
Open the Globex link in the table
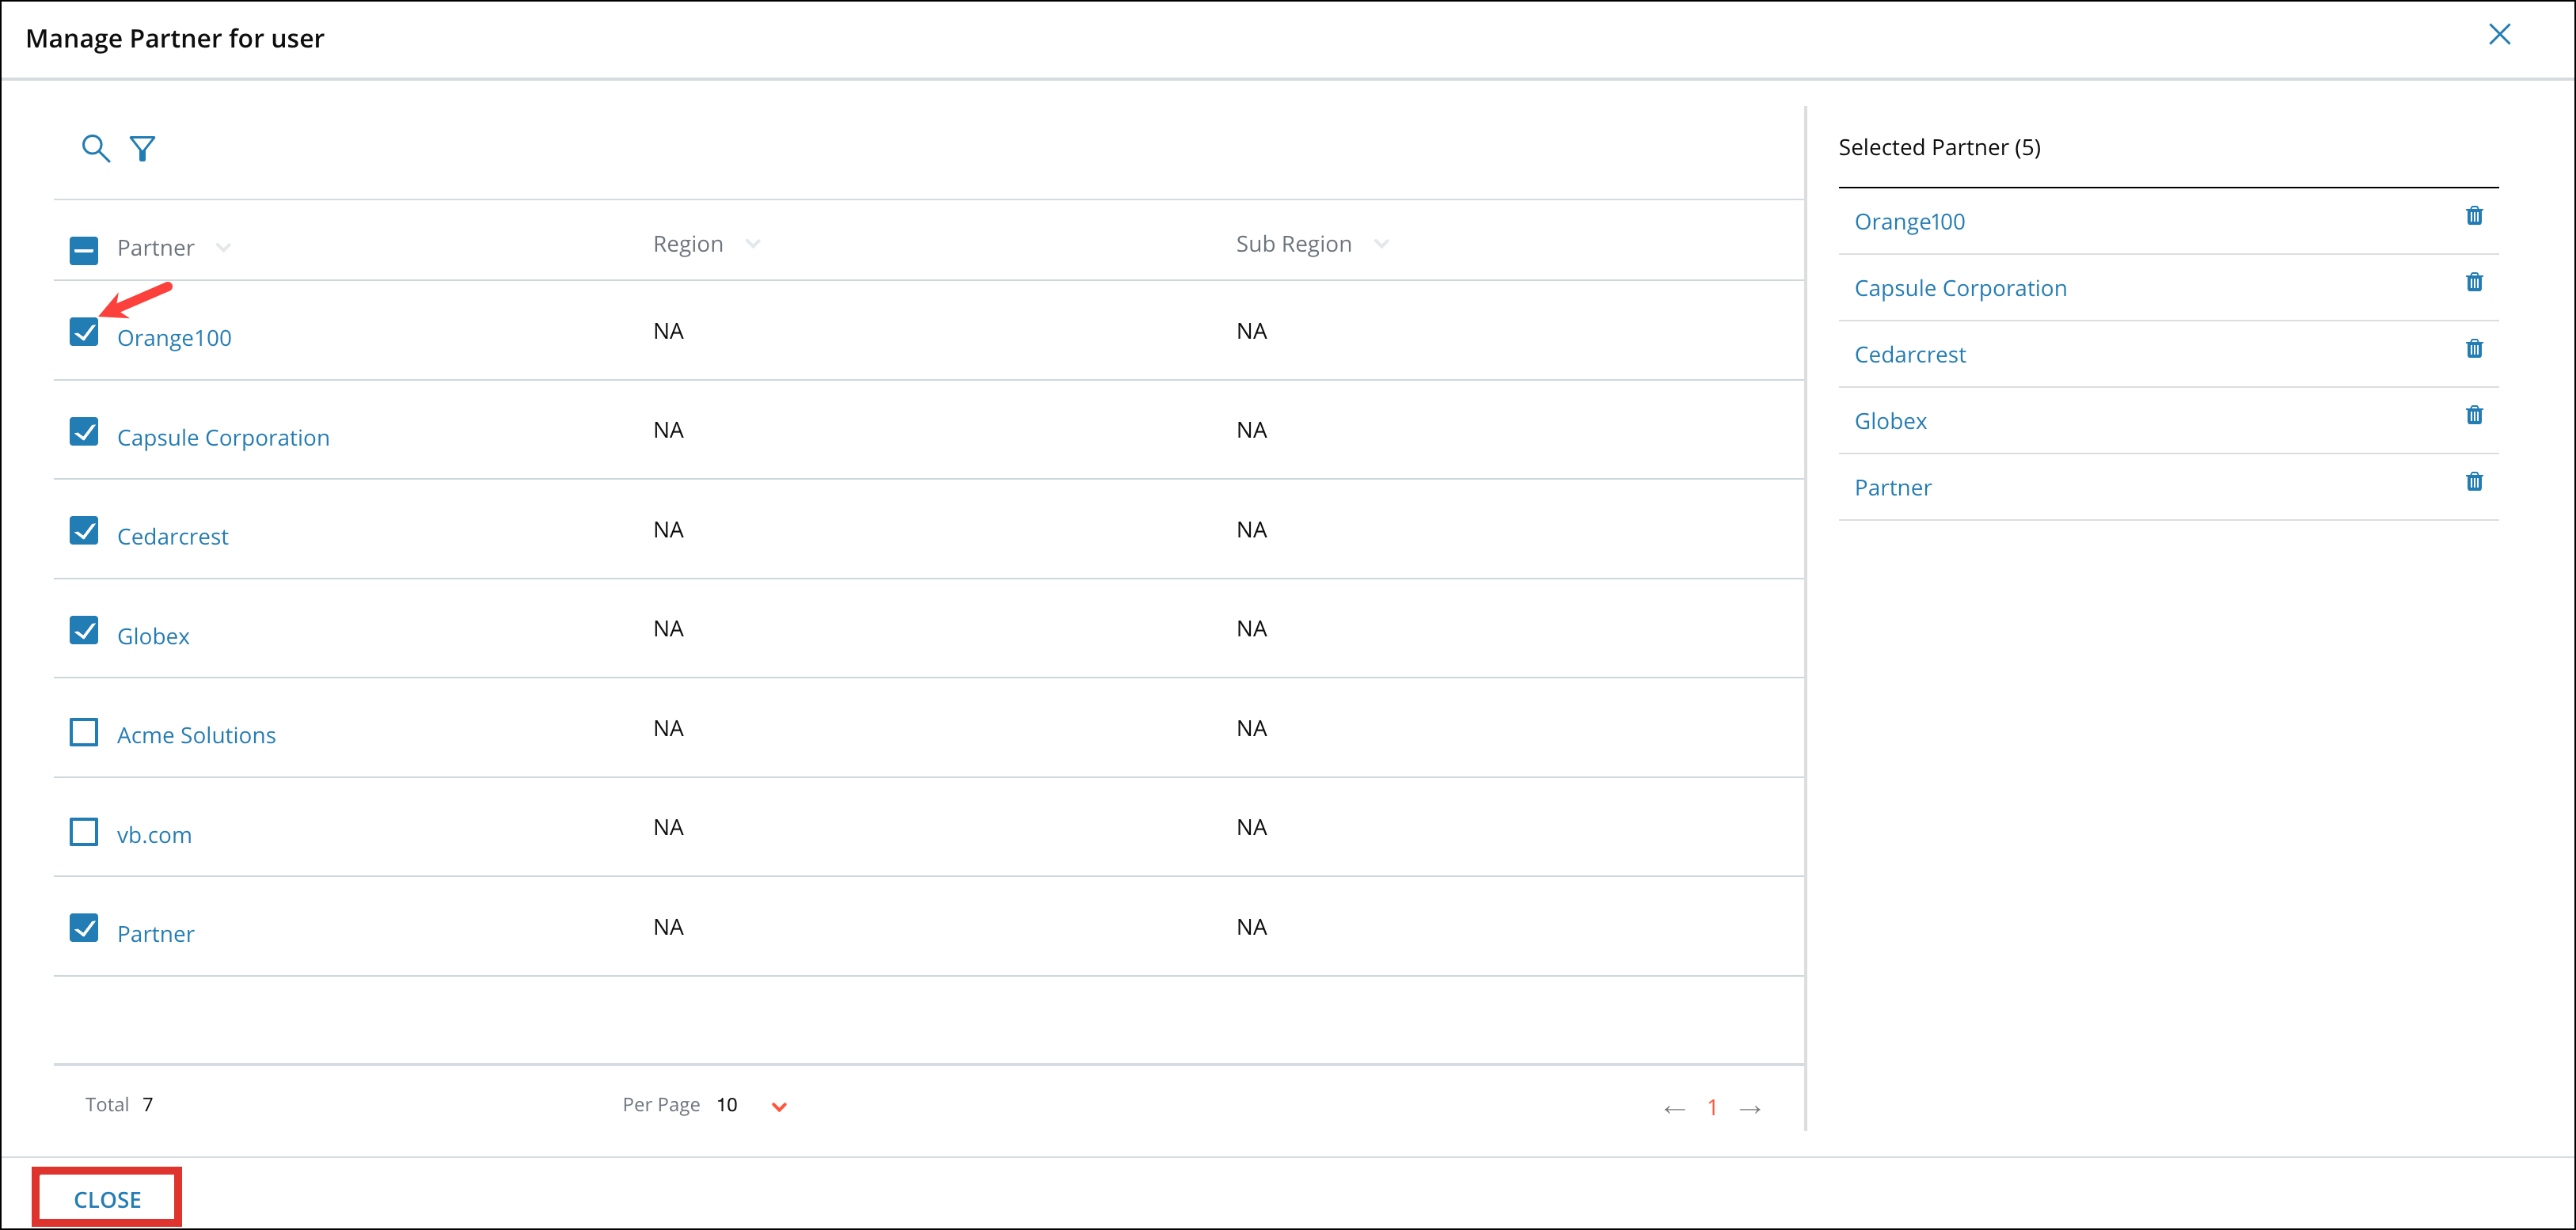click(153, 636)
